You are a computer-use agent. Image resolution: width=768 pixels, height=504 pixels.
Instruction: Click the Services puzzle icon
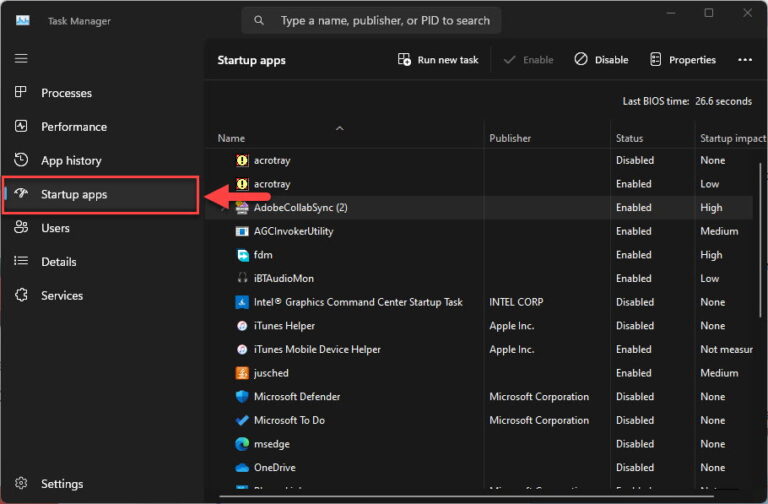(x=21, y=295)
